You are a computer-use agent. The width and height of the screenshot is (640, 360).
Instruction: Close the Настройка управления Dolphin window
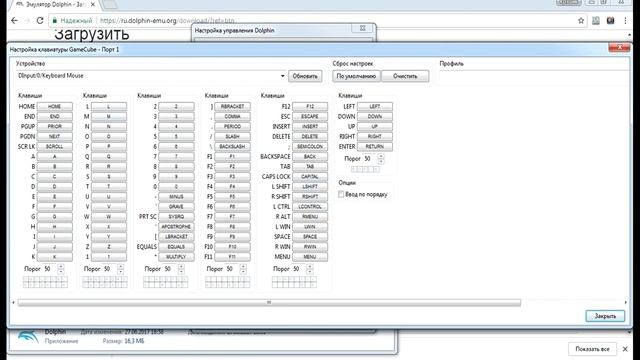[x=362, y=28]
